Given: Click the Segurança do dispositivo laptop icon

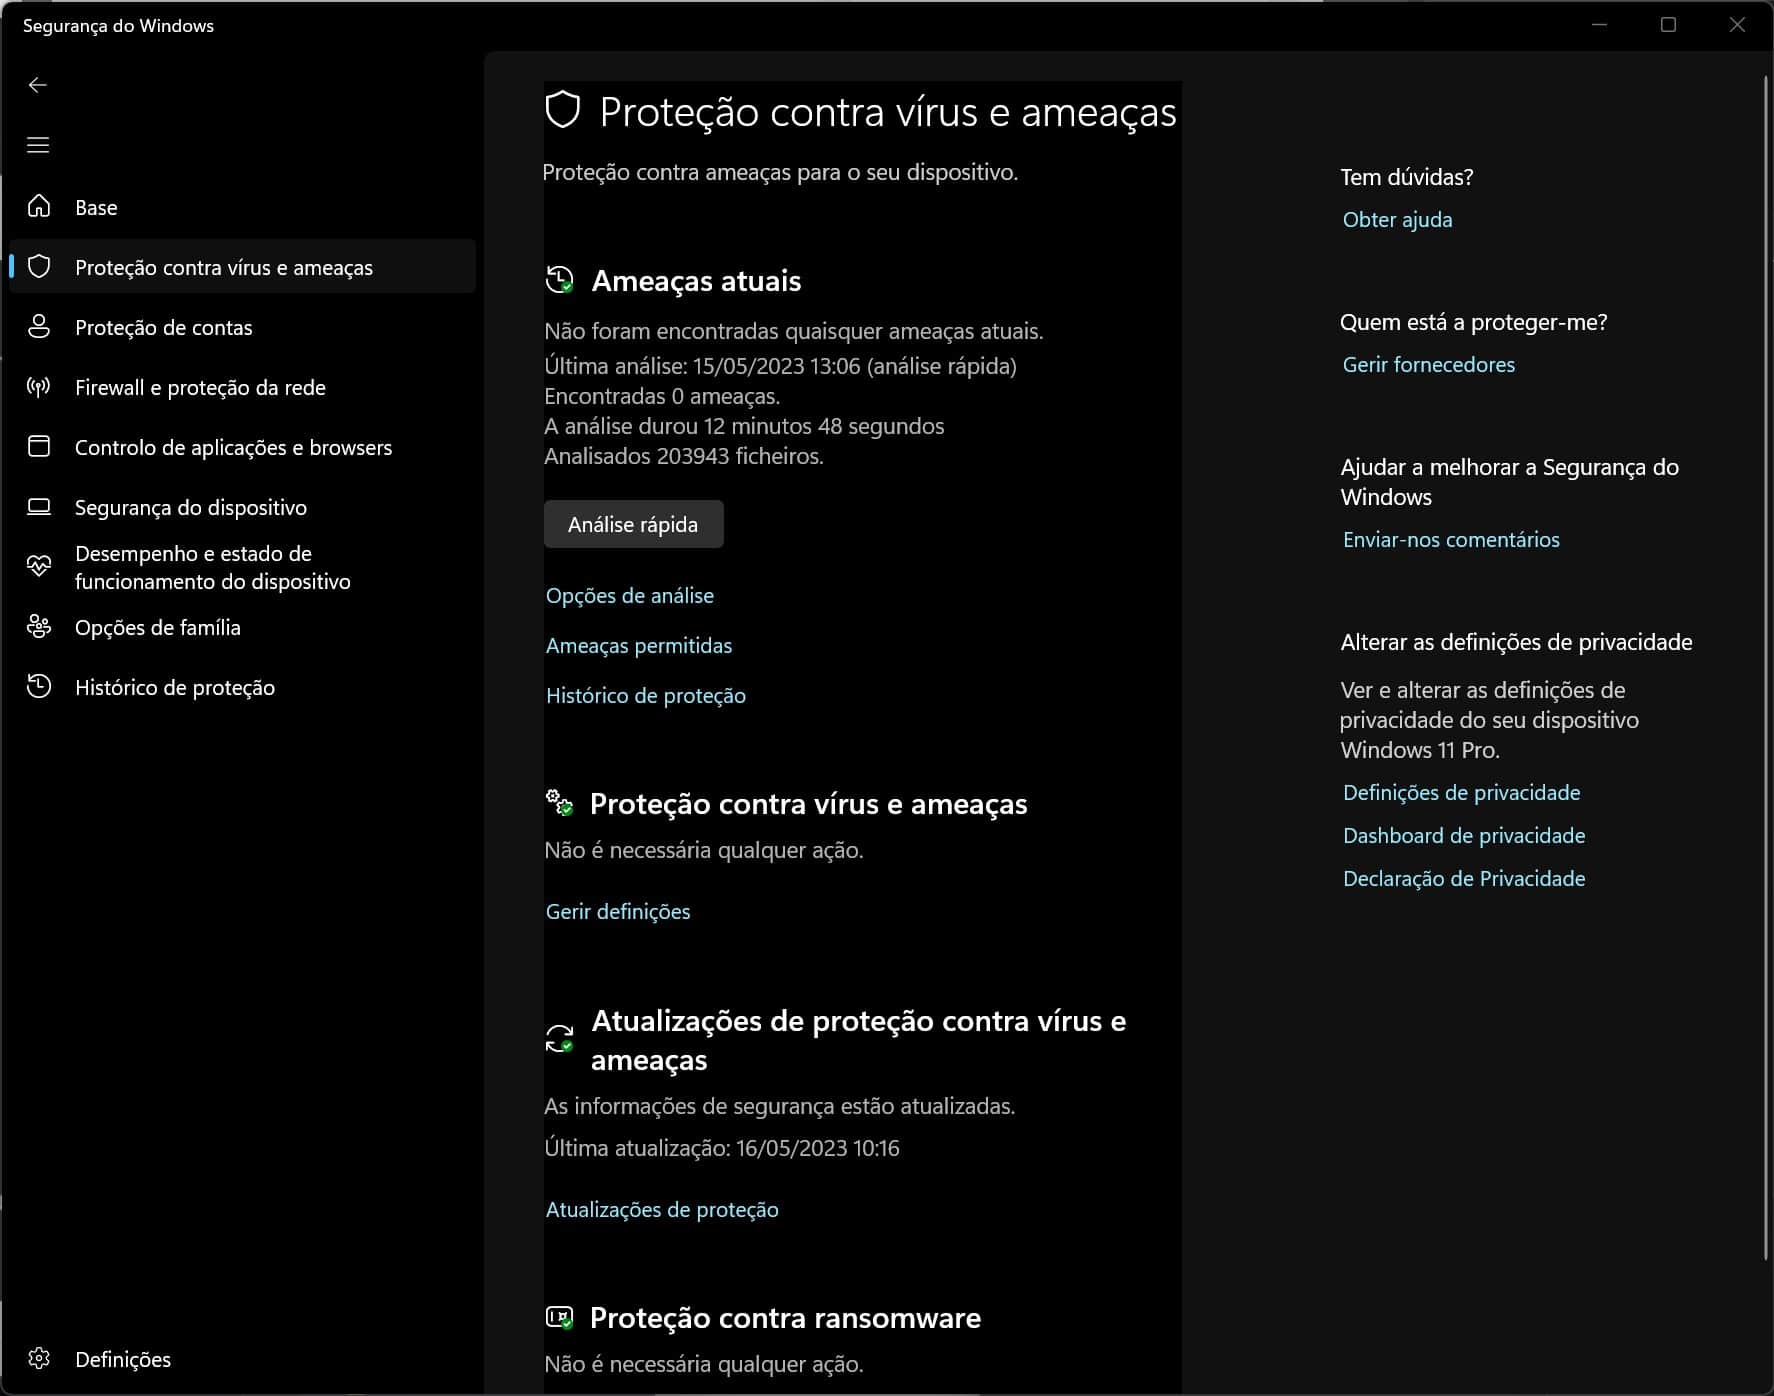Looking at the screenshot, I should (x=39, y=507).
